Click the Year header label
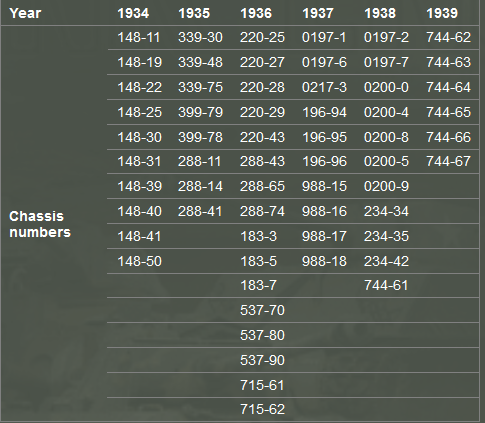485x423 pixels. pos(25,13)
